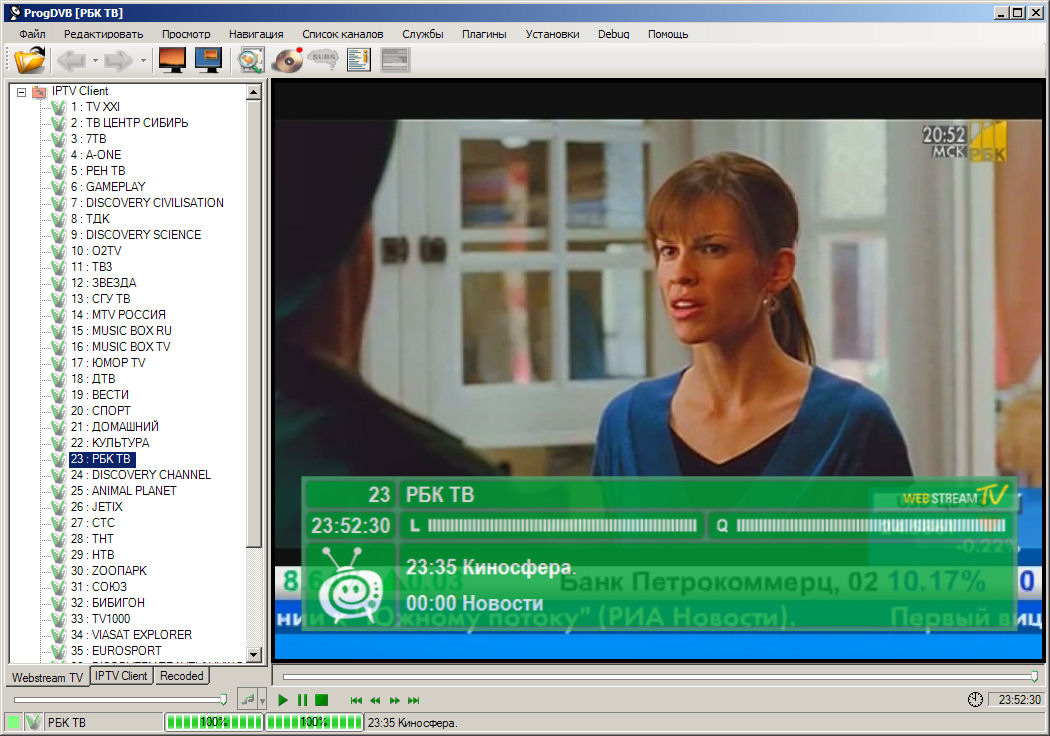The height and width of the screenshot is (736, 1050).
Task: Rewind using the double-left arrow button
Action: click(x=375, y=700)
